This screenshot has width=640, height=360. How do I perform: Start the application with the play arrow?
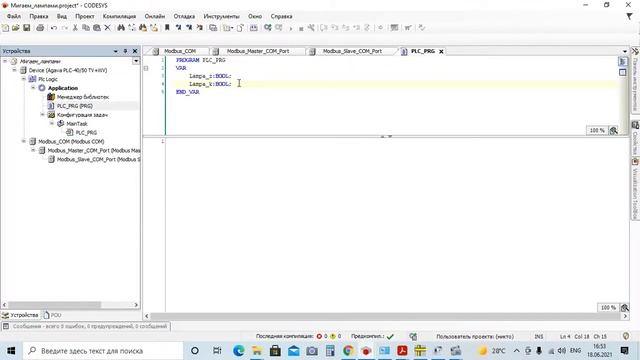point(291,28)
